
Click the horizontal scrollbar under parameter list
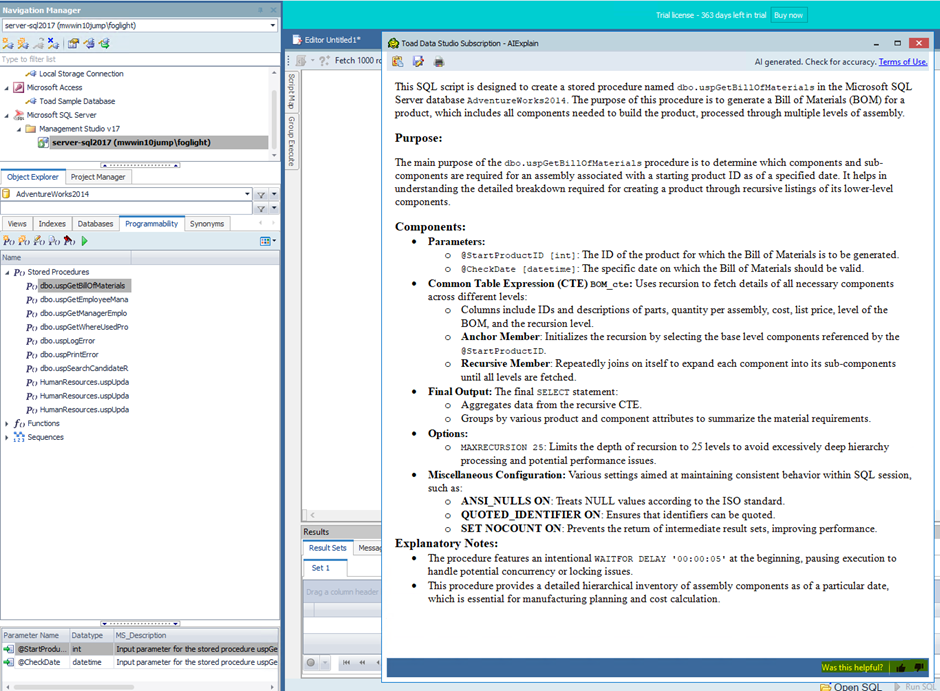74,687
